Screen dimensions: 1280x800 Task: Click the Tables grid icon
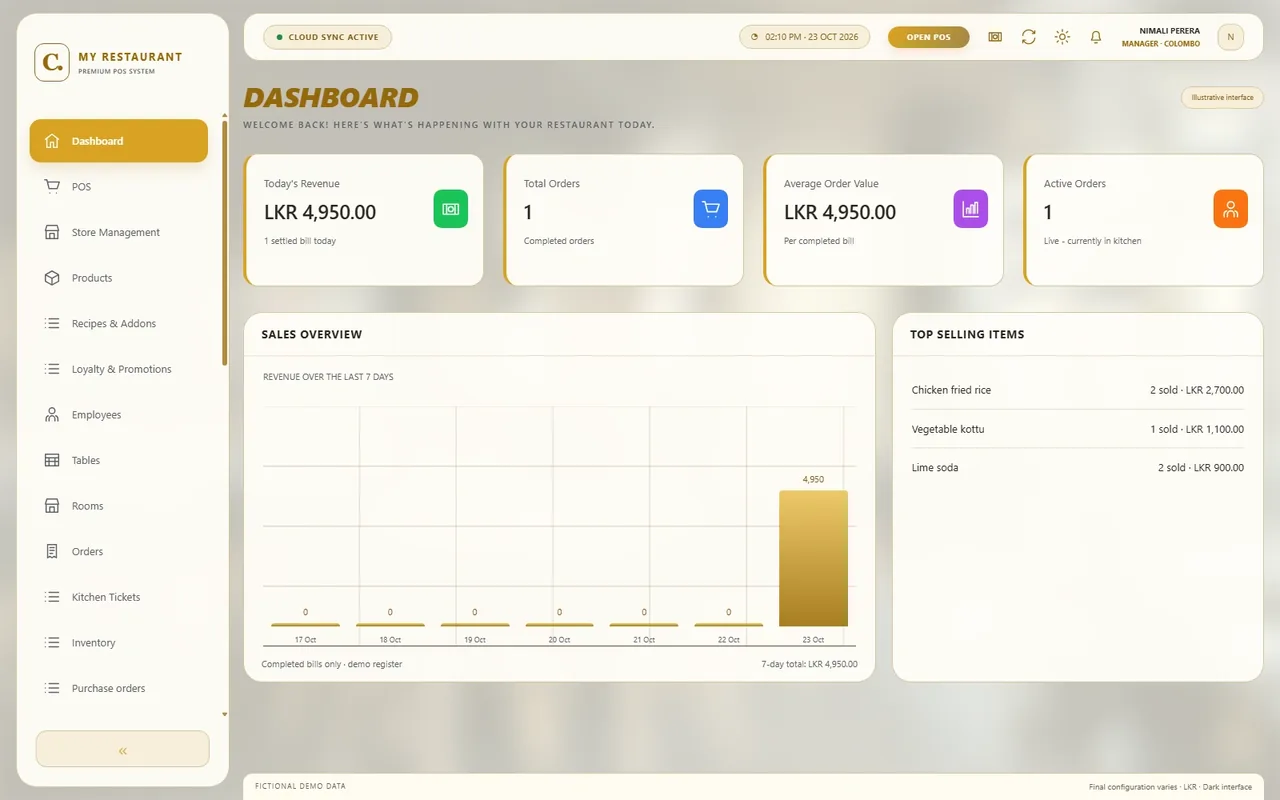(52, 460)
